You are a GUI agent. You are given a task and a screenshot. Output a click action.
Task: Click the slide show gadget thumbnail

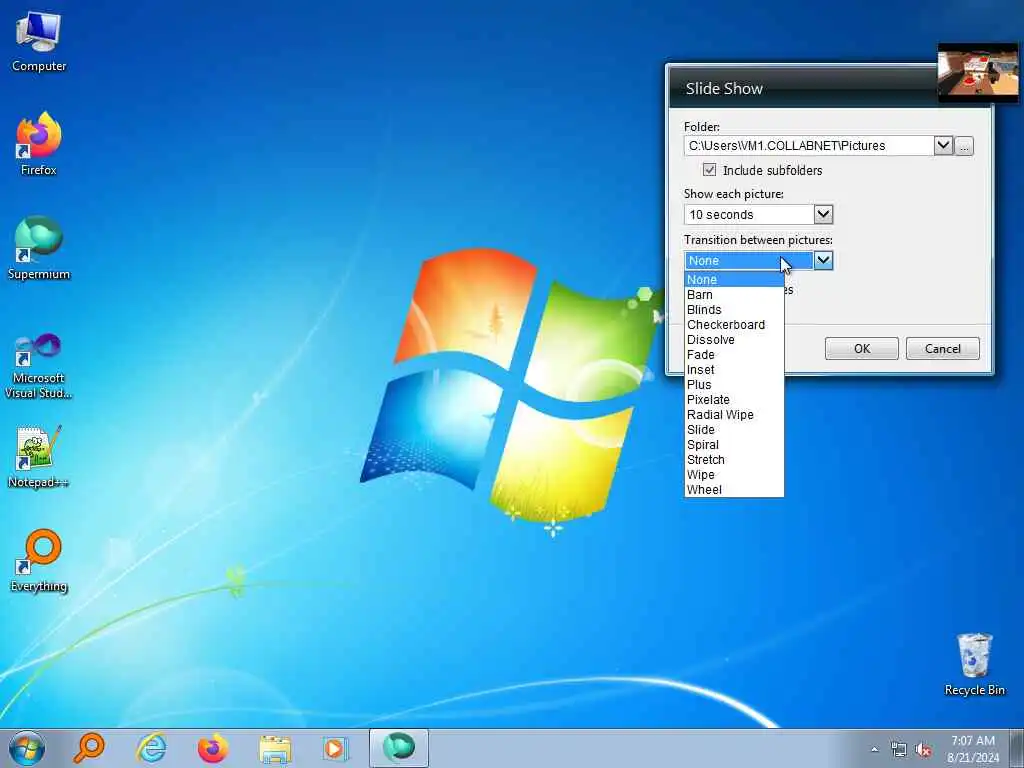tap(978, 72)
